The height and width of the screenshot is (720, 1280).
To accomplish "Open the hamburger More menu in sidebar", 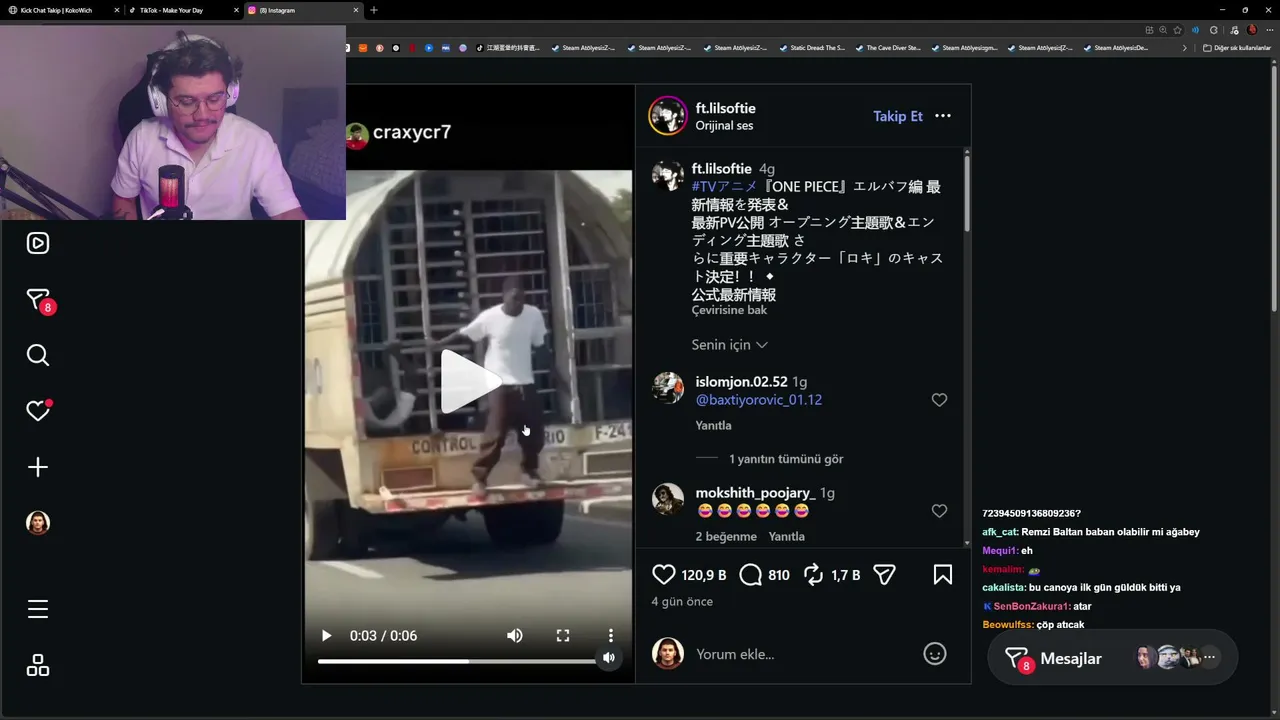I will (38, 609).
